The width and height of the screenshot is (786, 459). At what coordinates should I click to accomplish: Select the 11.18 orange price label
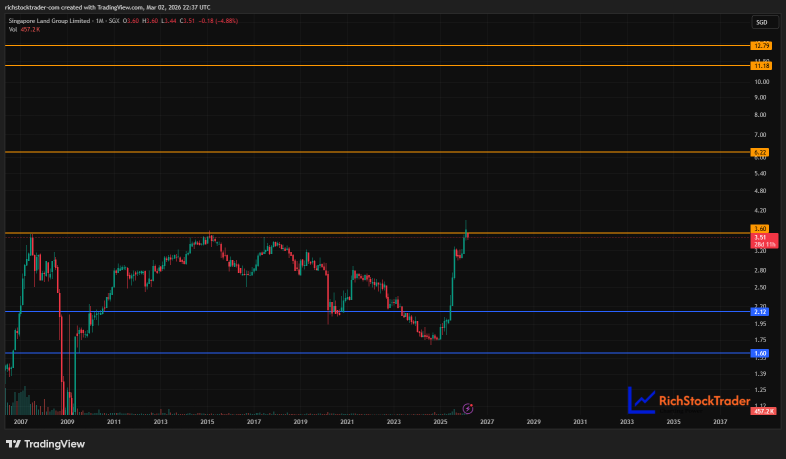(x=760, y=66)
